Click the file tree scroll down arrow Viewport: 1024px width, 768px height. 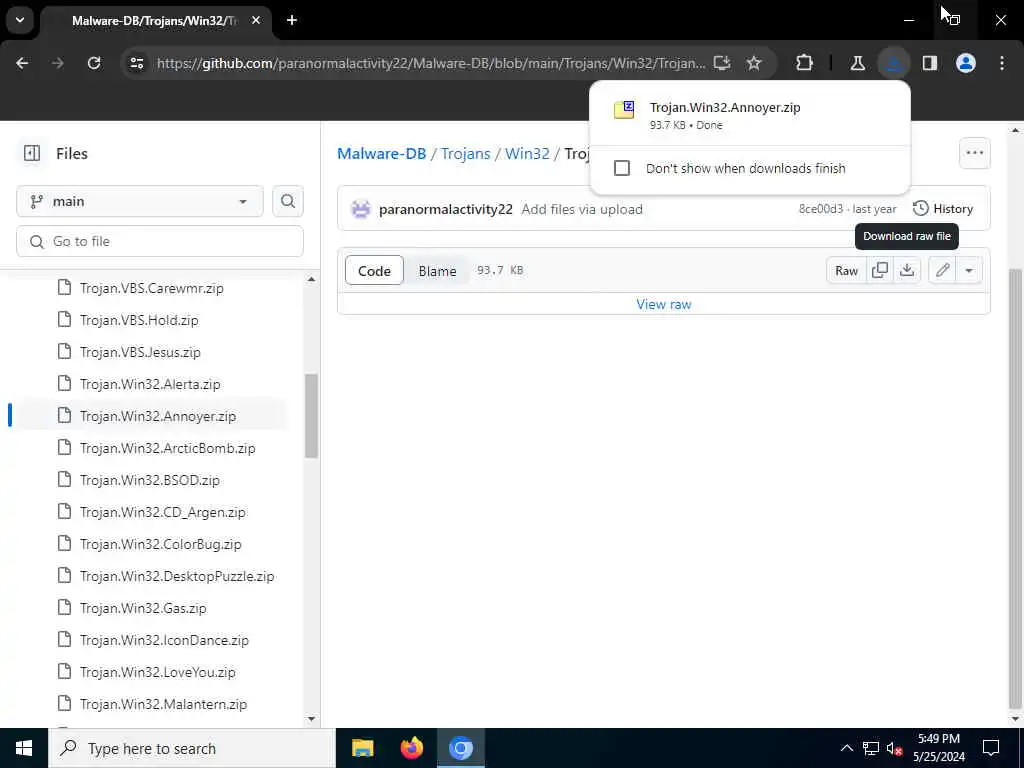[311, 718]
